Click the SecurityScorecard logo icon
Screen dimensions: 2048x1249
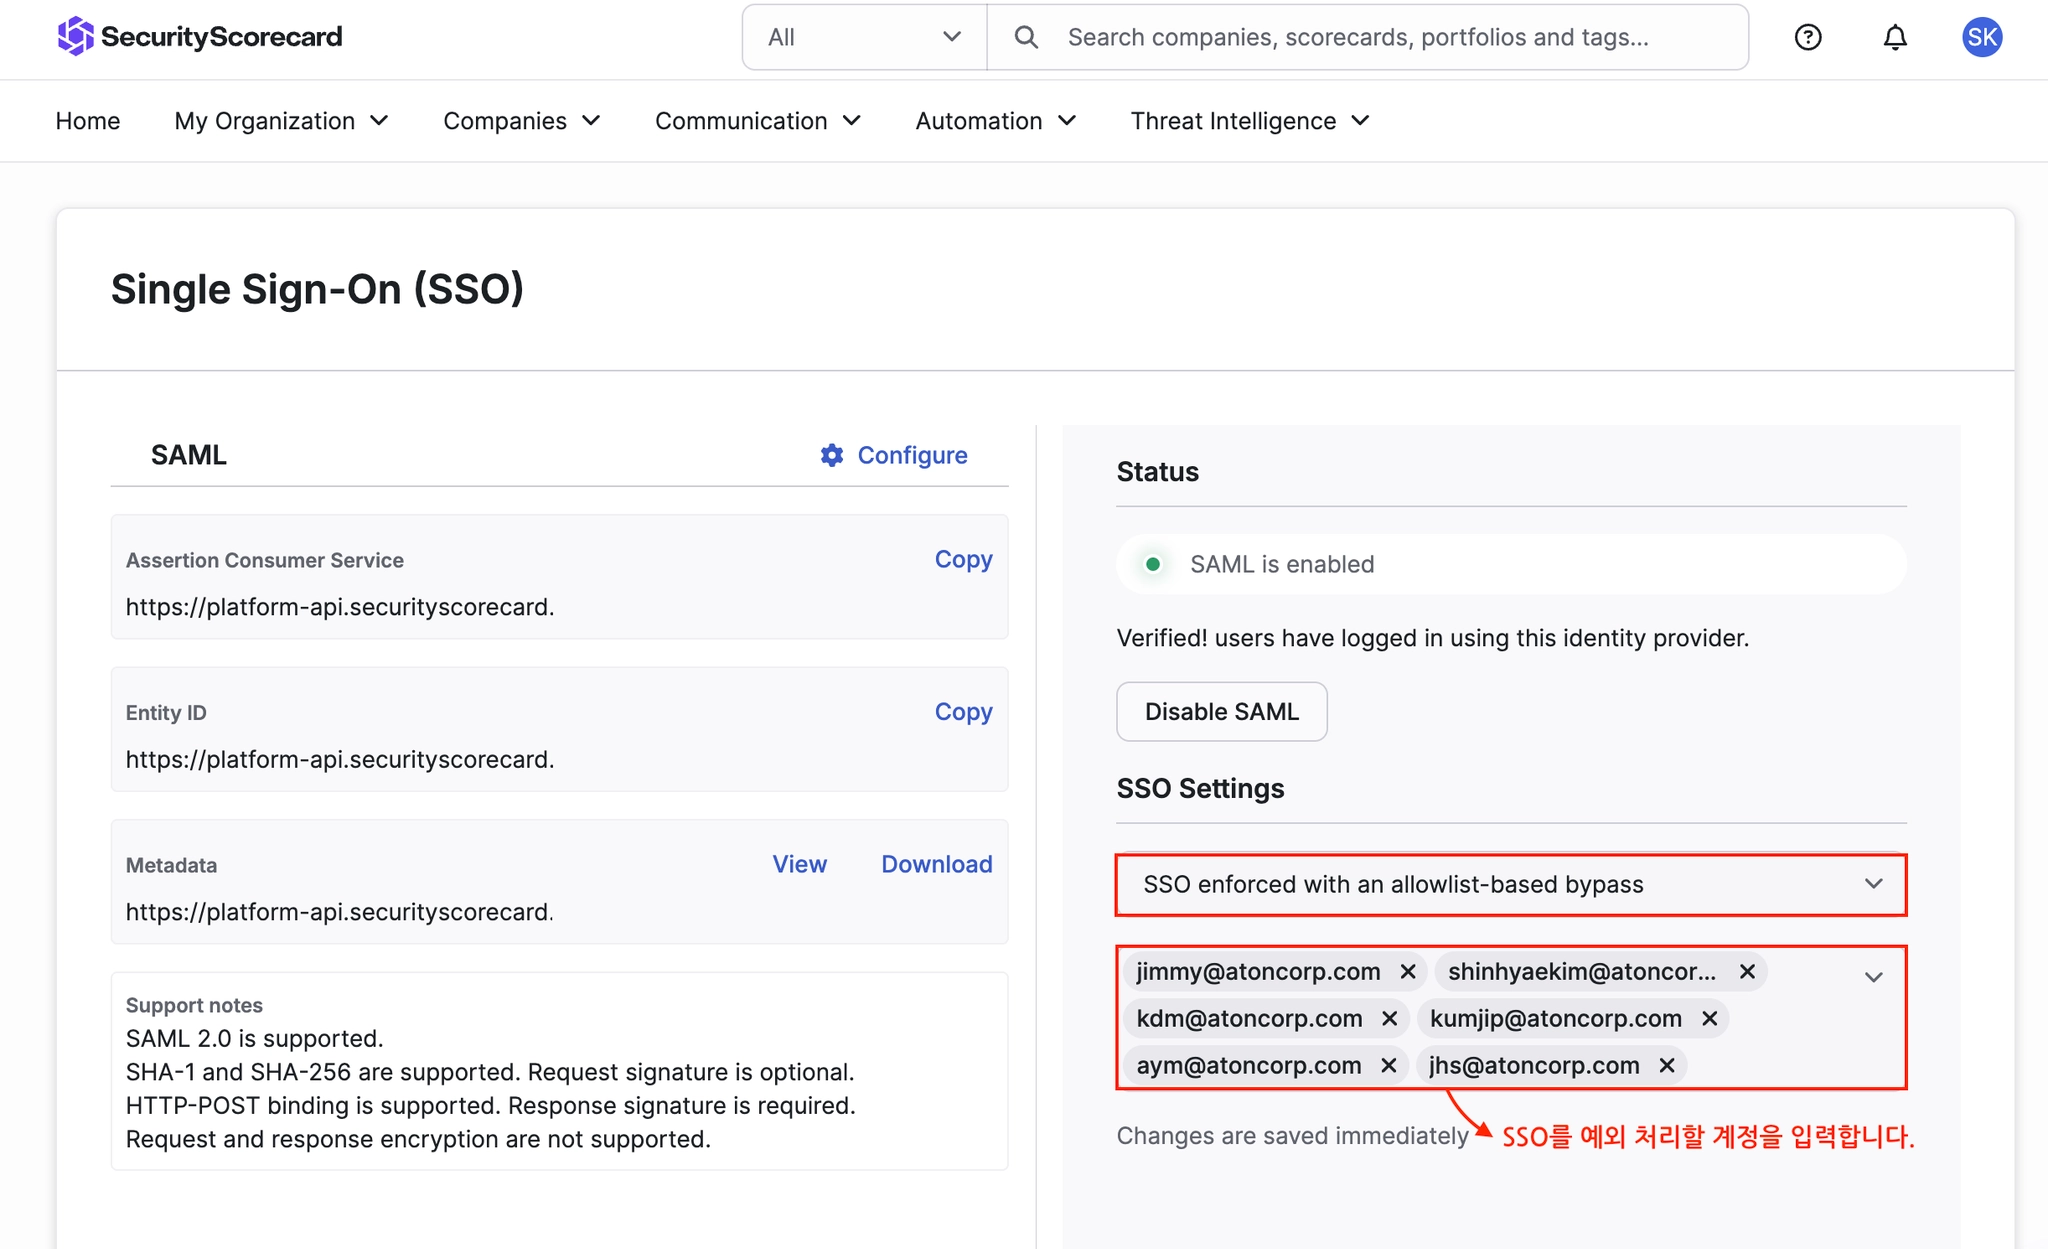75,37
